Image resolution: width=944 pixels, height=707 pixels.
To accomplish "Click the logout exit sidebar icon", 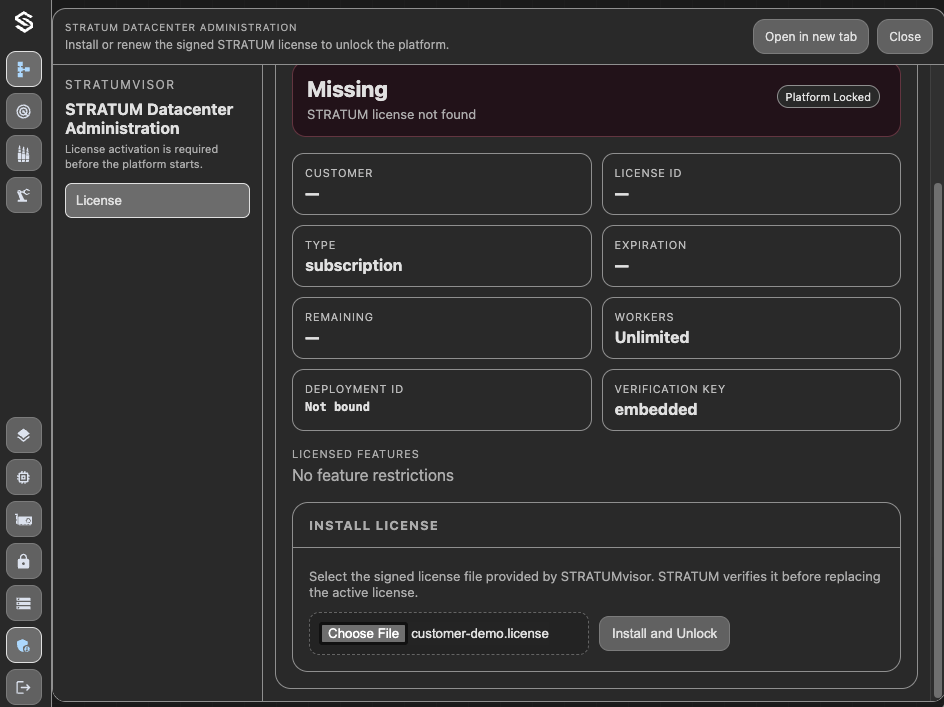I will click(x=24, y=687).
